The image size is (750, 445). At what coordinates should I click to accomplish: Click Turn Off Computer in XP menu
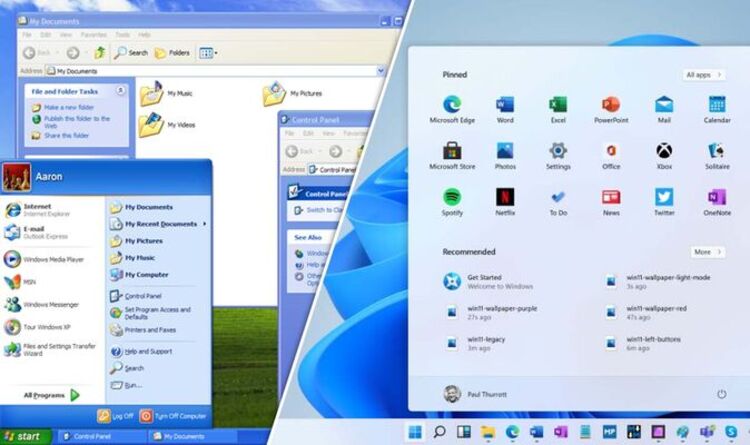coord(173,416)
